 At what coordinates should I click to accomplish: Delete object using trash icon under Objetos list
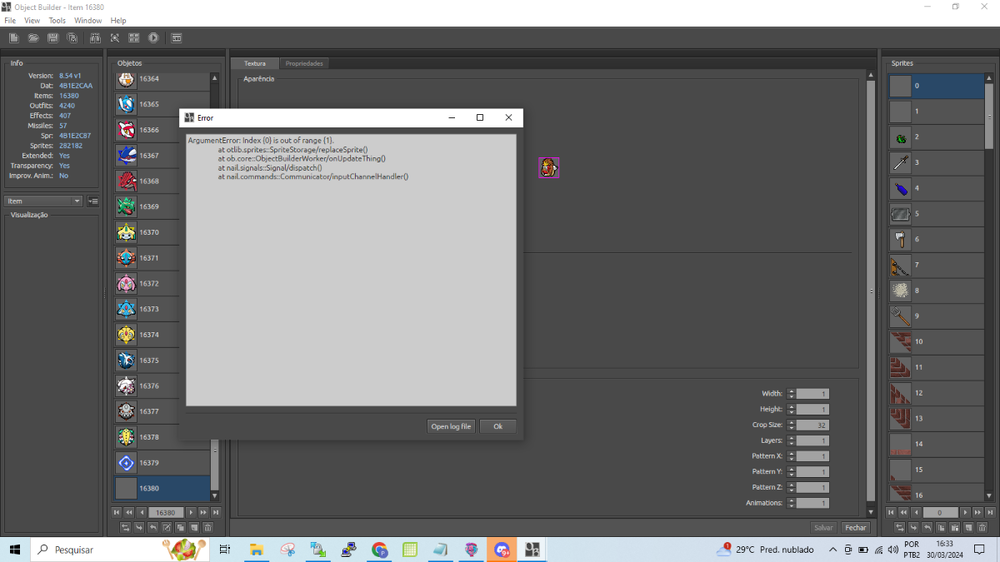pyautogui.click(x=208, y=527)
